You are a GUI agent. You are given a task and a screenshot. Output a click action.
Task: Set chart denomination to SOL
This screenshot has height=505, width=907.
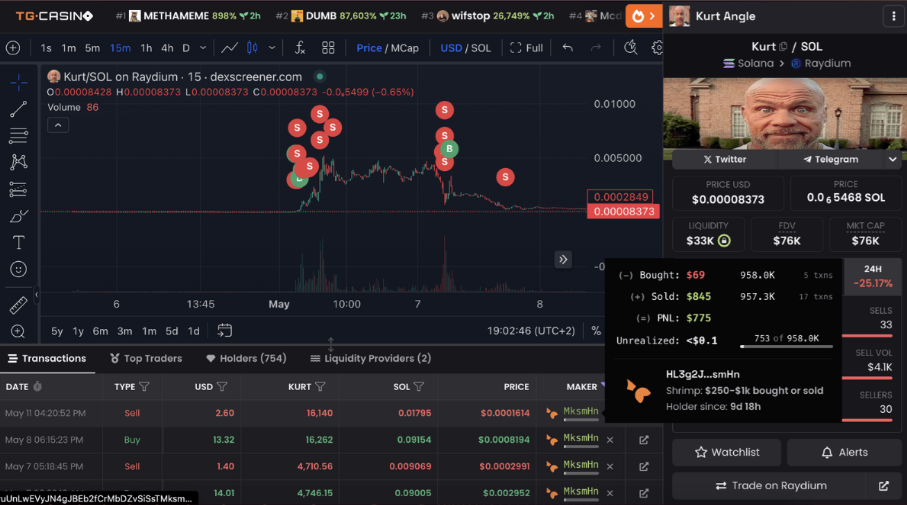[x=481, y=48]
